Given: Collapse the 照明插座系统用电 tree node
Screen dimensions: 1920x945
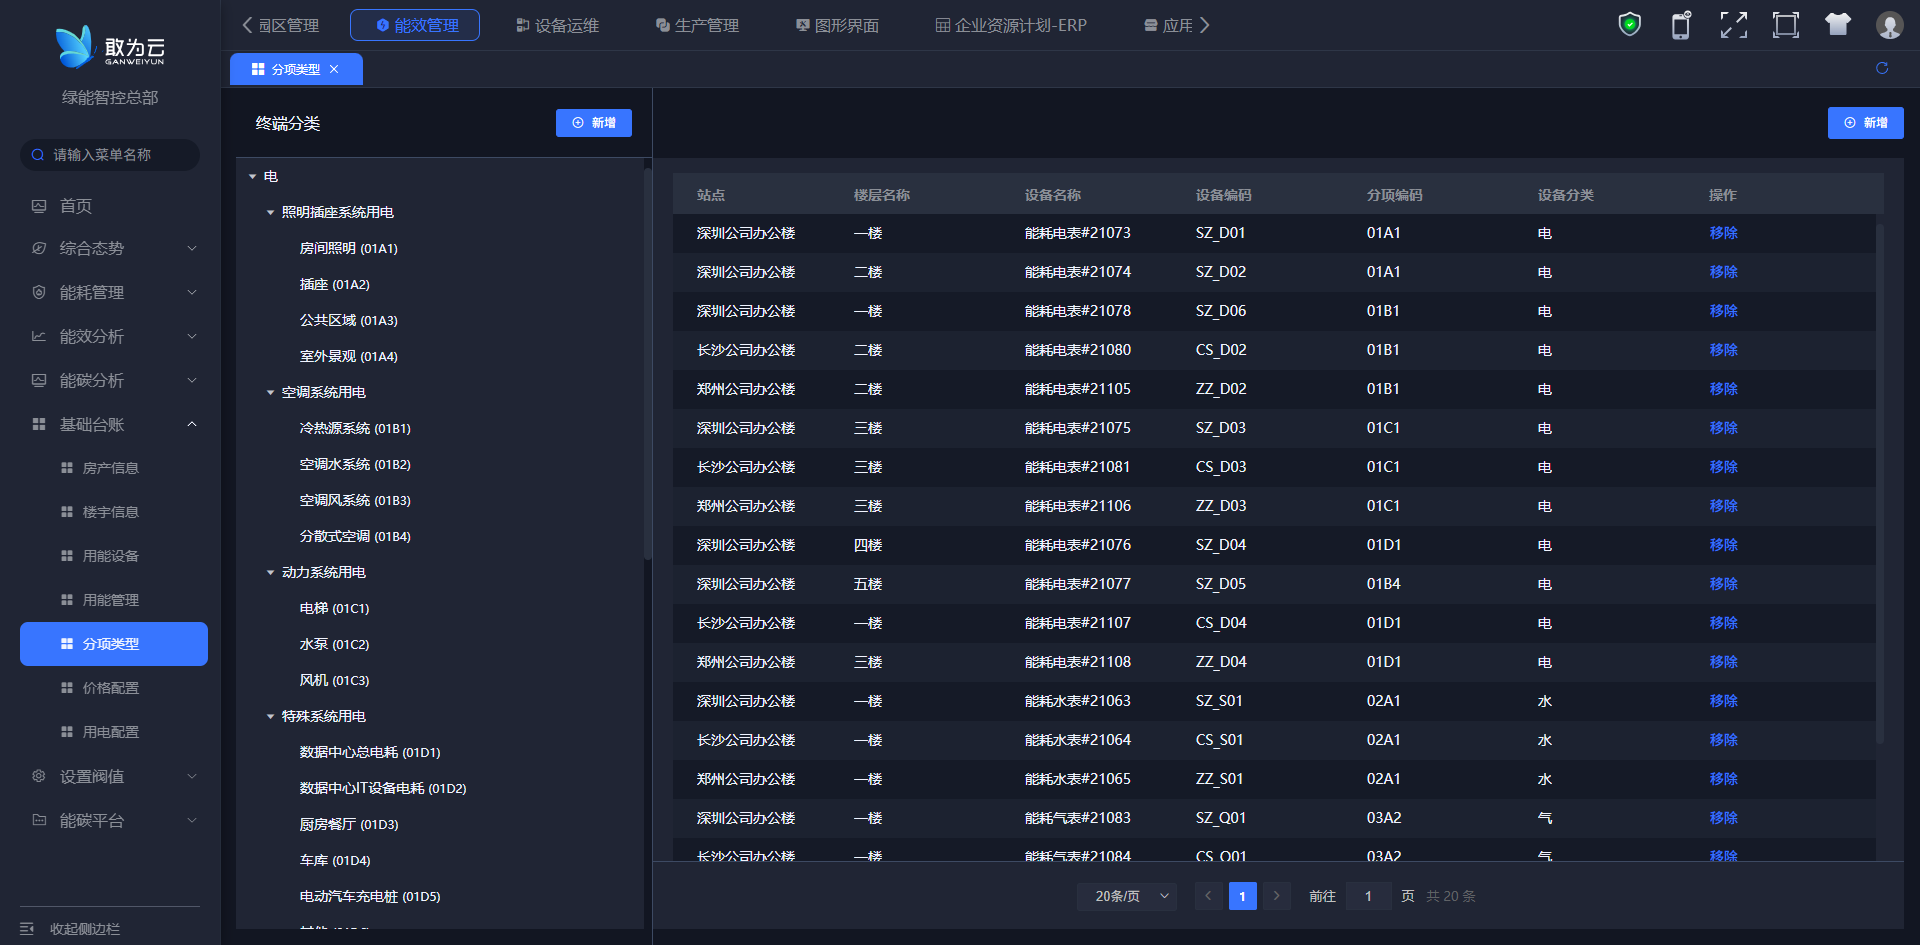Looking at the screenshot, I should pyautogui.click(x=270, y=213).
